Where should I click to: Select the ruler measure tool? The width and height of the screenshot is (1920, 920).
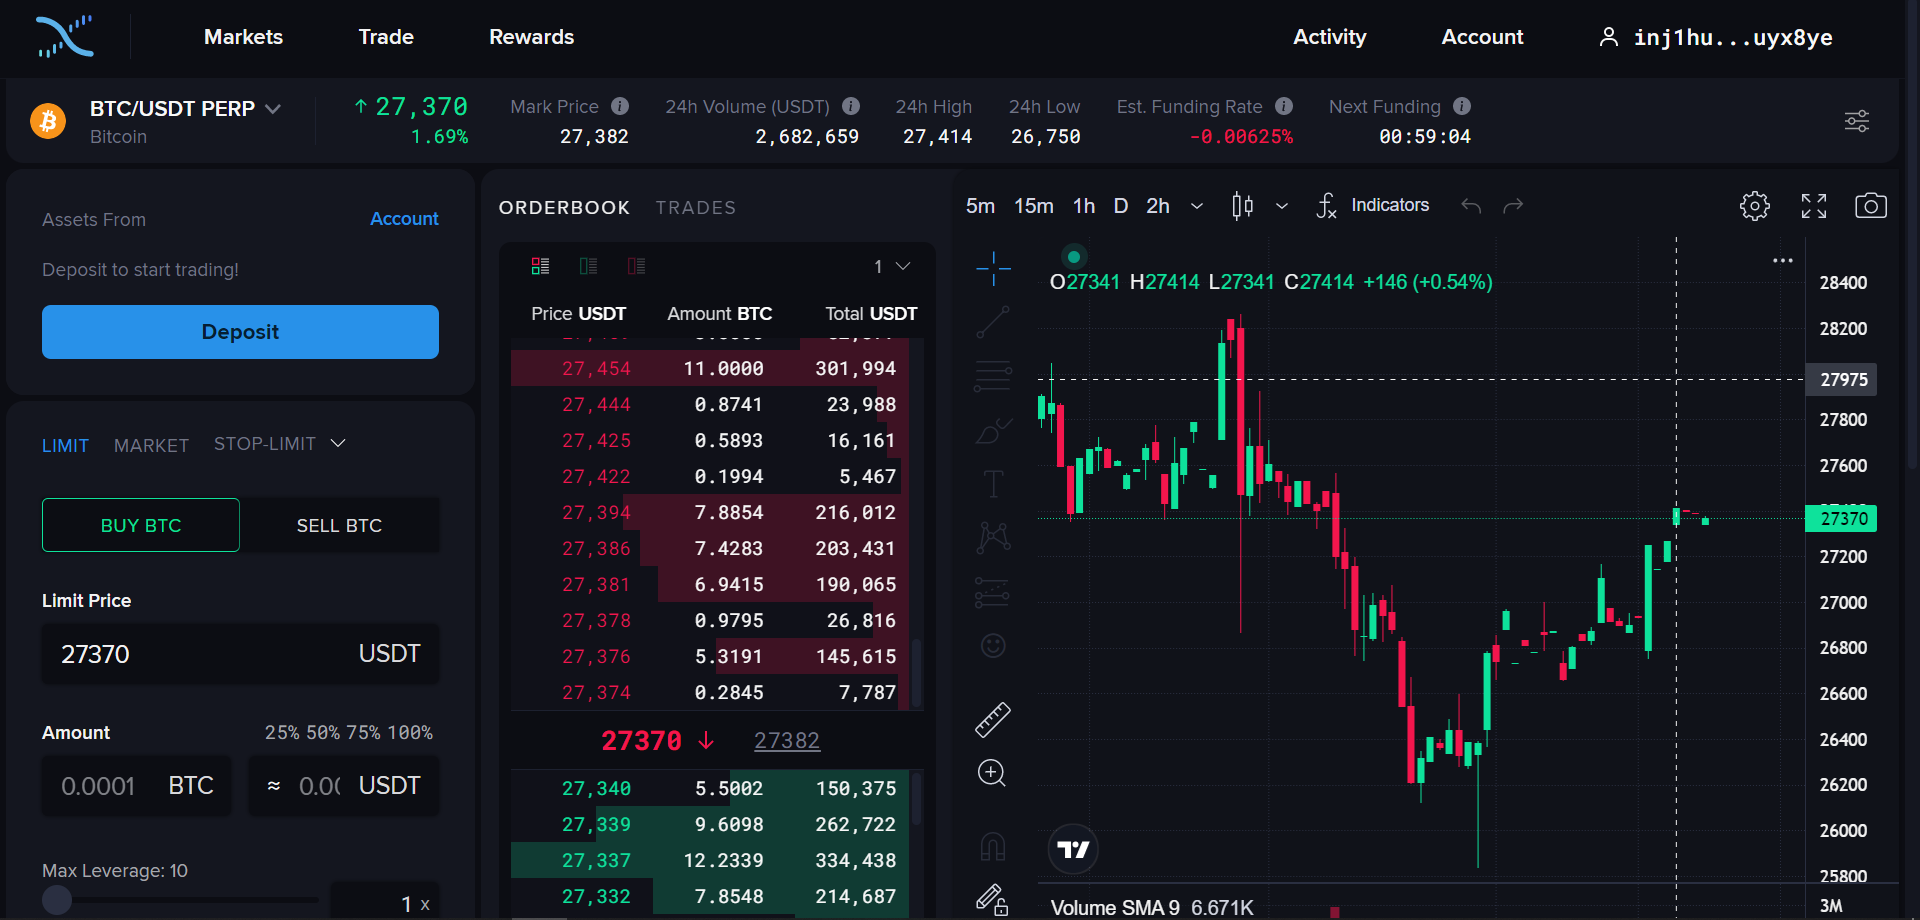pos(993,719)
